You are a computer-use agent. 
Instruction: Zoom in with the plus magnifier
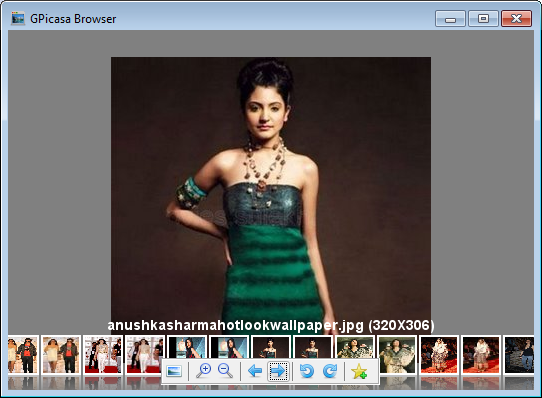coord(203,371)
